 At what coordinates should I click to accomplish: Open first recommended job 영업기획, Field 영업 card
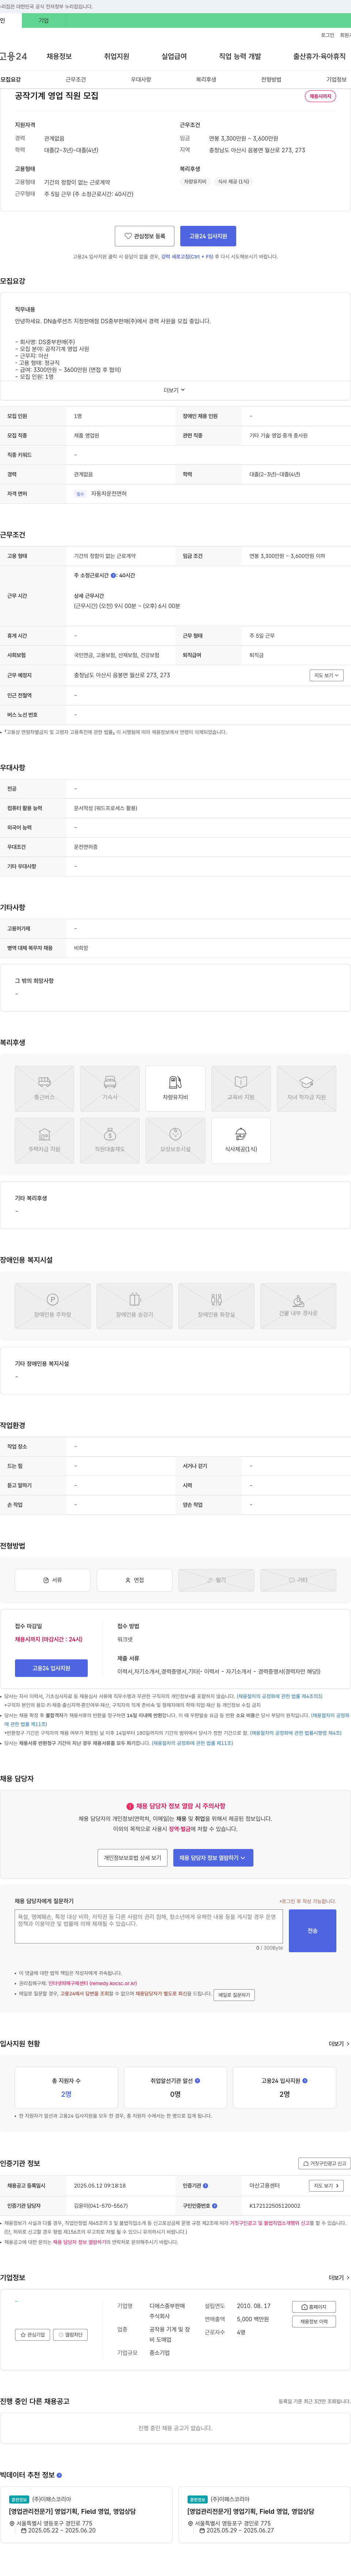pyautogui.click(x=86, y=2514)
